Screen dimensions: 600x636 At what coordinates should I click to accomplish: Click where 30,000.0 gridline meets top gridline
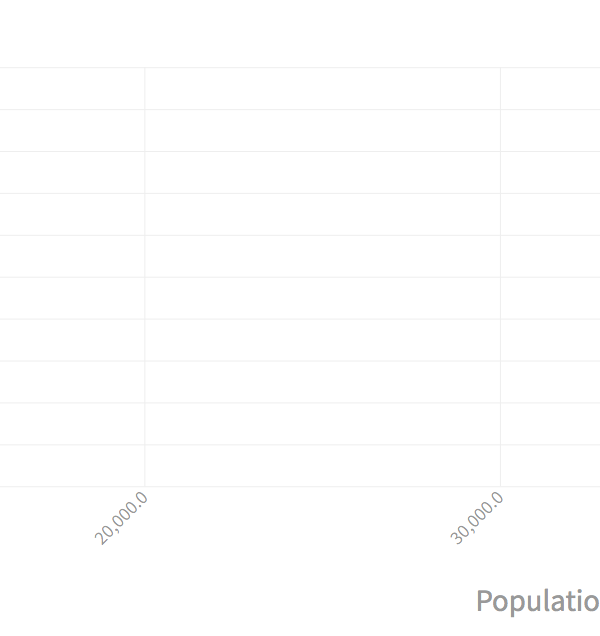point(500,68)
